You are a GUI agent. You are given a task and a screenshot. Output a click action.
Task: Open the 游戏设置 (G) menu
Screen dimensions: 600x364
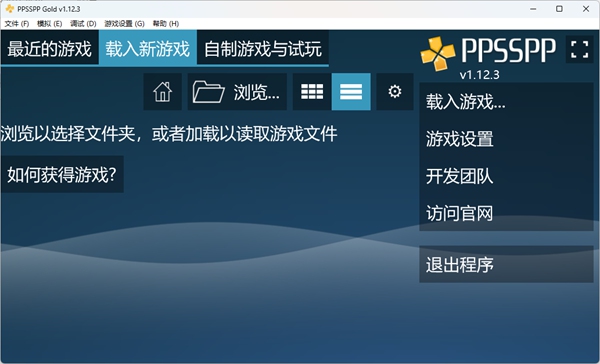pos(124,24)
